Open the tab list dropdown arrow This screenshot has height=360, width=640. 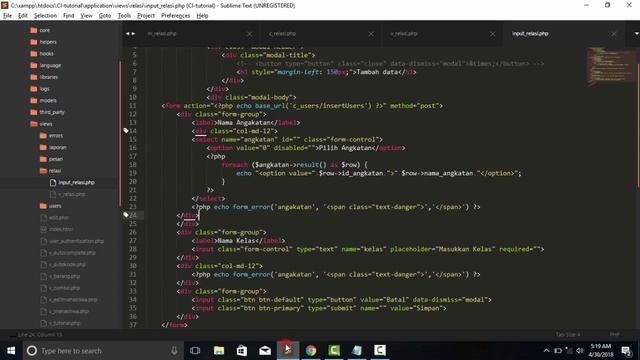coord(636,33)
